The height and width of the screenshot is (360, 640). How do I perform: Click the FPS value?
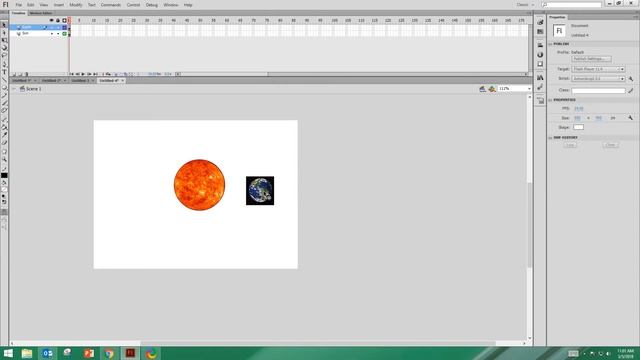click(579, 108)
